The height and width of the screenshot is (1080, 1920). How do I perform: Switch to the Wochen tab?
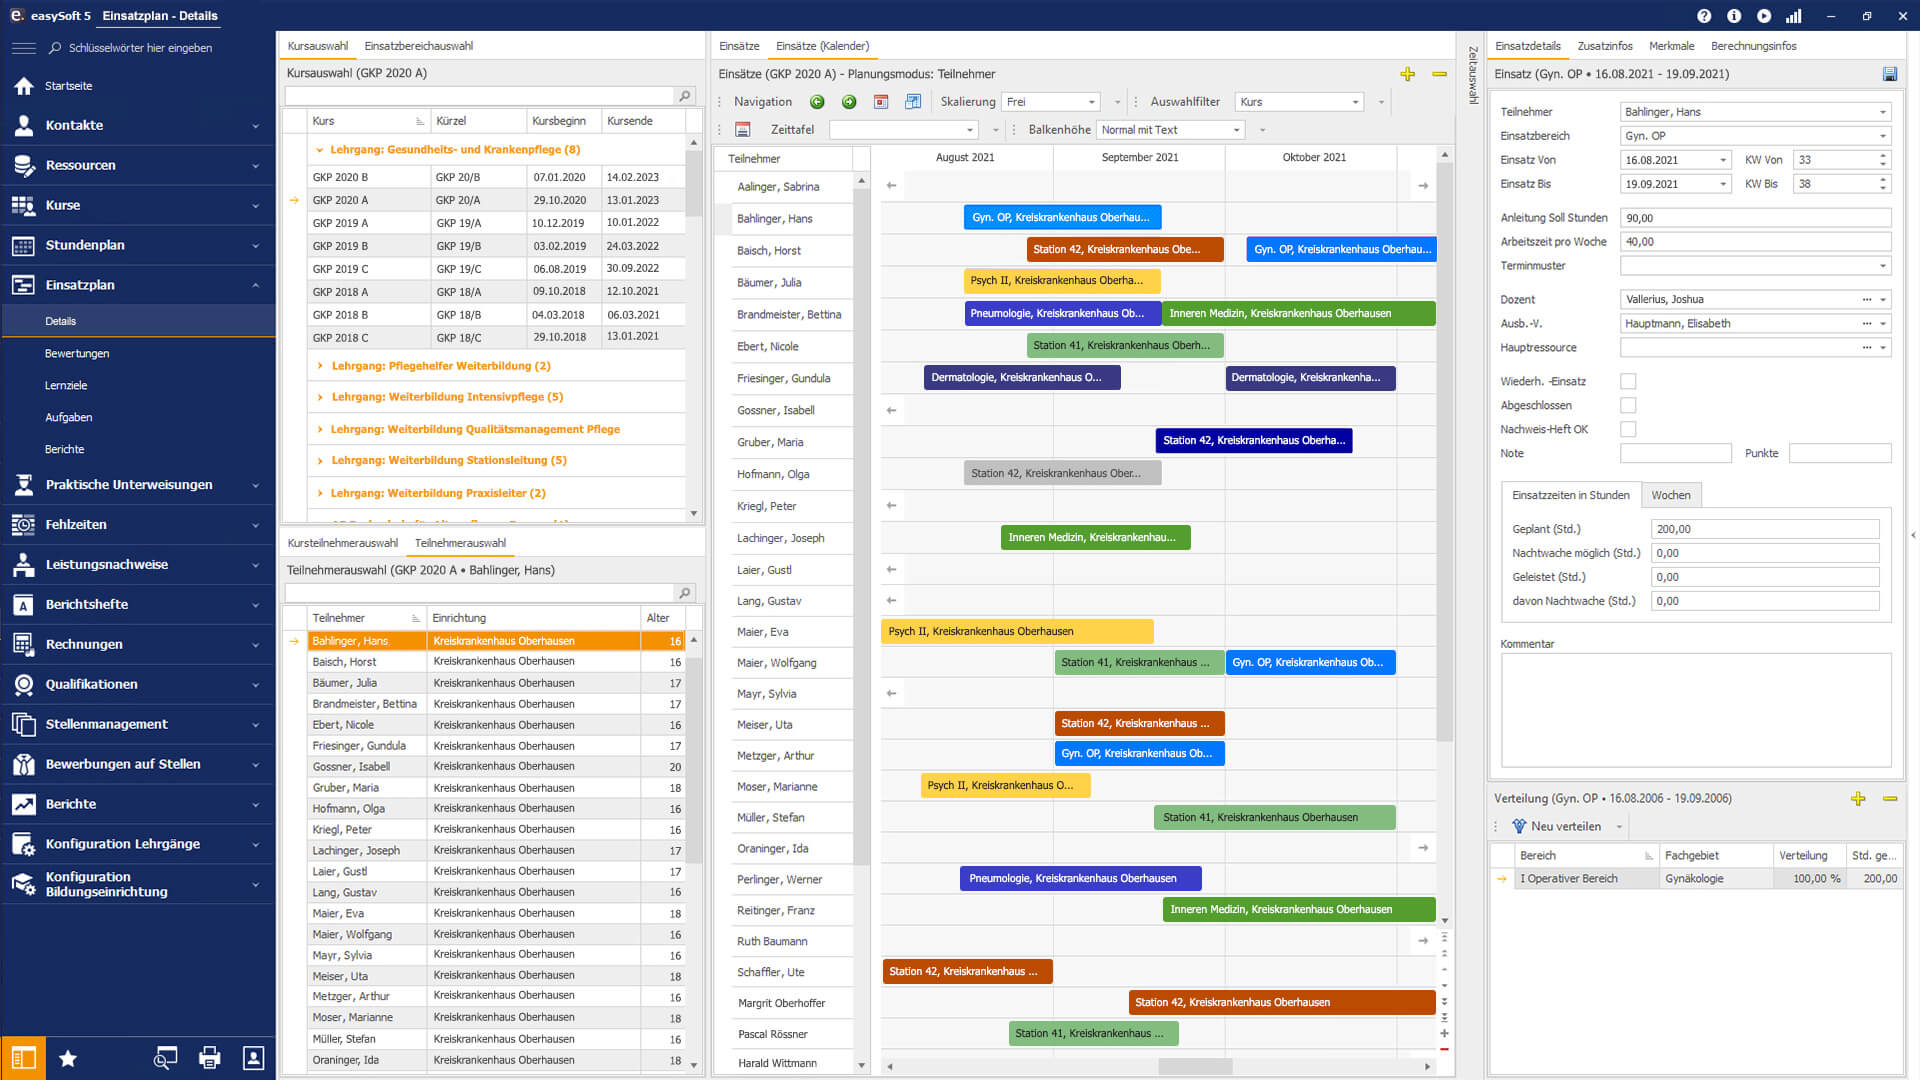pyautogui.click(x=1670, y=495)
